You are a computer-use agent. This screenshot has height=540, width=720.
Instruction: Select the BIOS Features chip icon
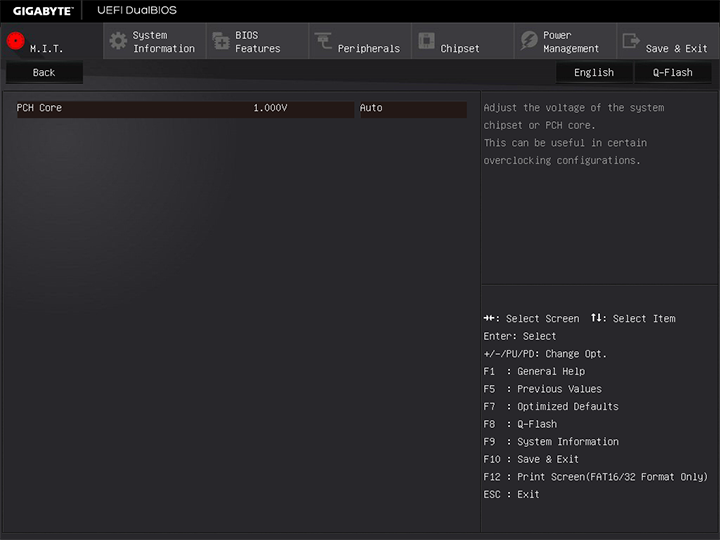pos(221,41)
